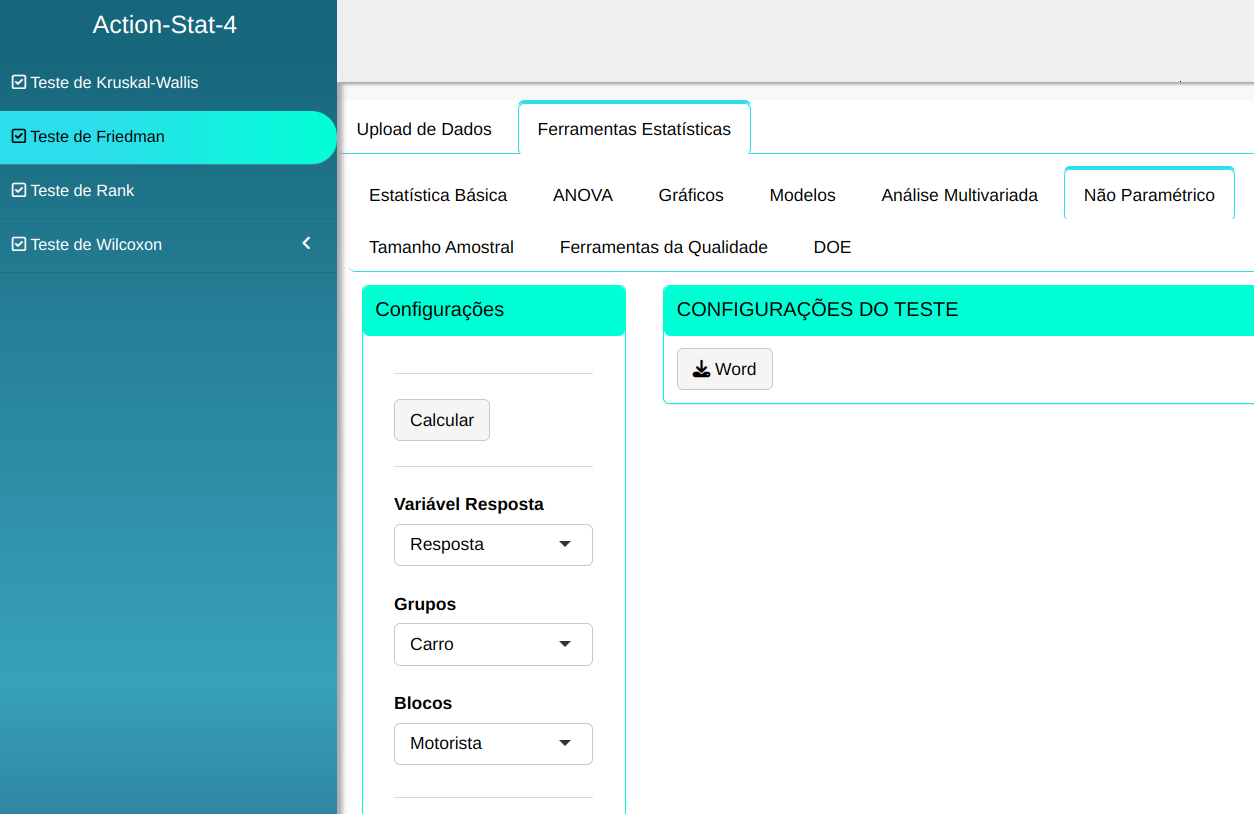Open the Variável Resposta dropdown
Screen dimensions: 1254x814
tap(493, 545)
